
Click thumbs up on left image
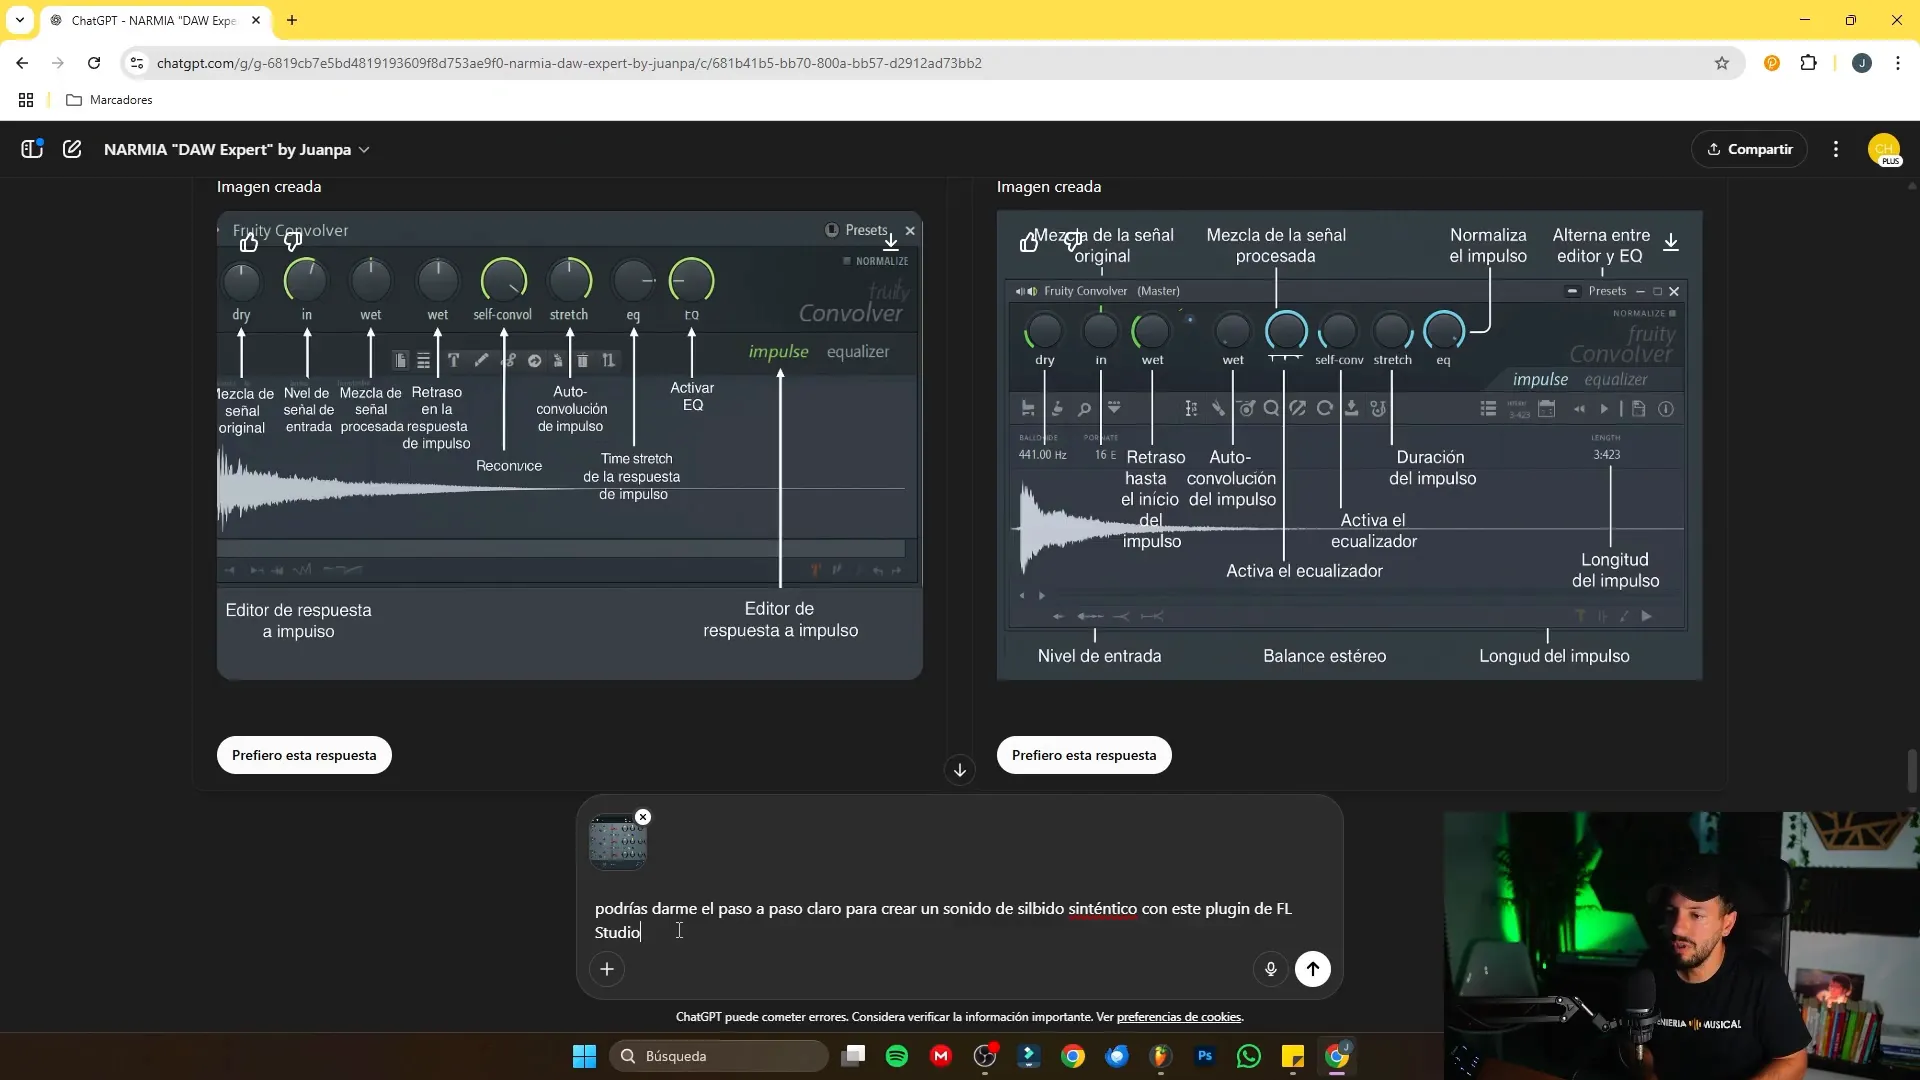point(249,242)
